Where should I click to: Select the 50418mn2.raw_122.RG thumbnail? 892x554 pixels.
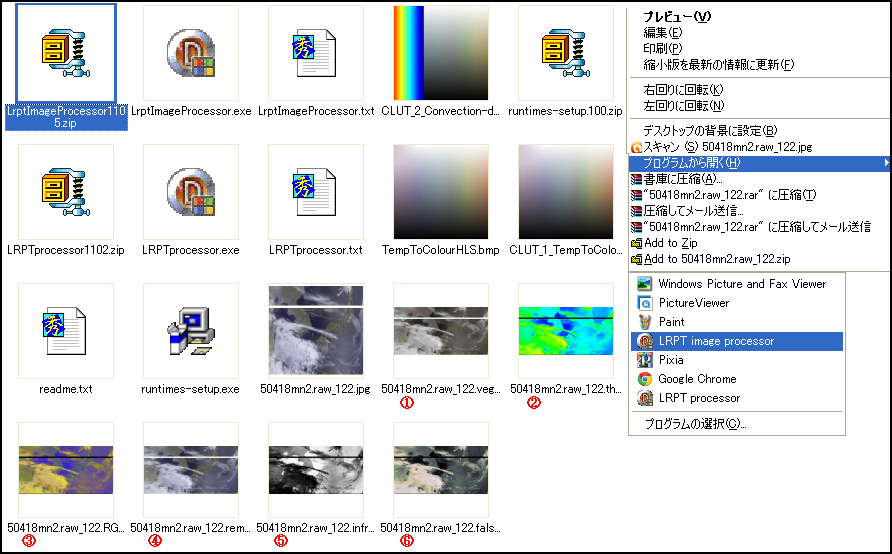click(x=66, y=470)
